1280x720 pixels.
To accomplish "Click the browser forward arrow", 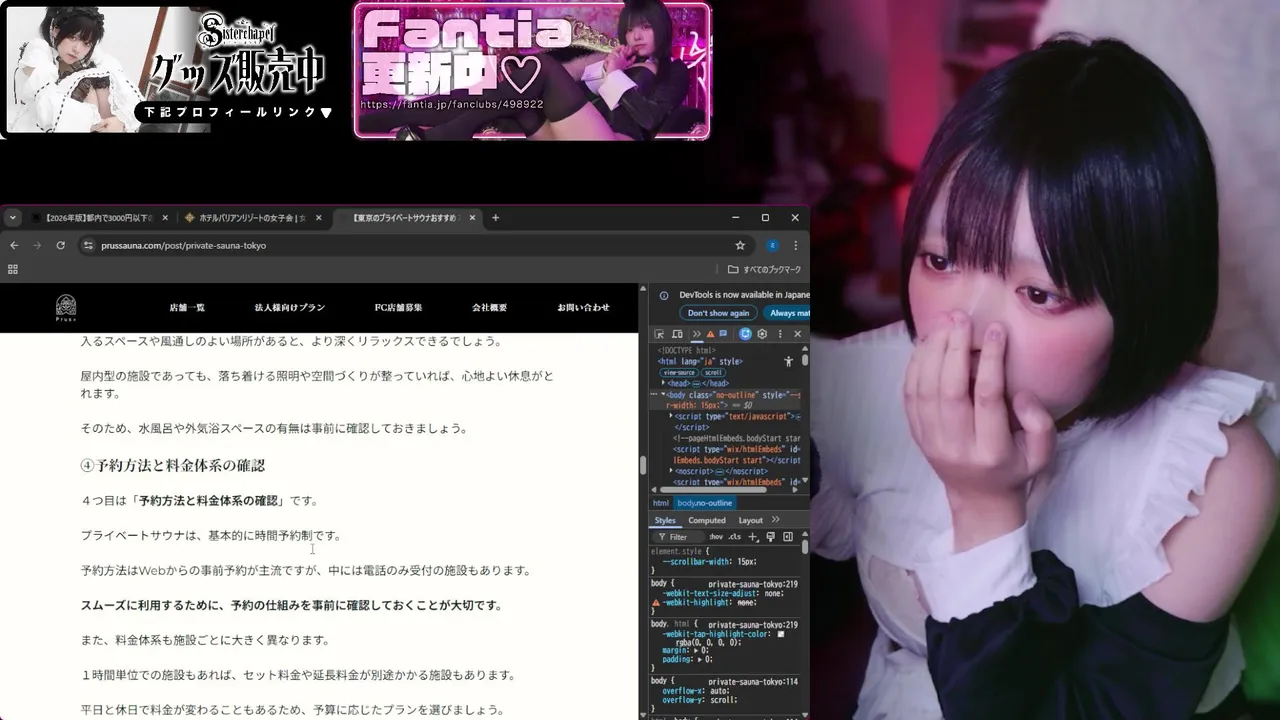I will click(37, 245).
